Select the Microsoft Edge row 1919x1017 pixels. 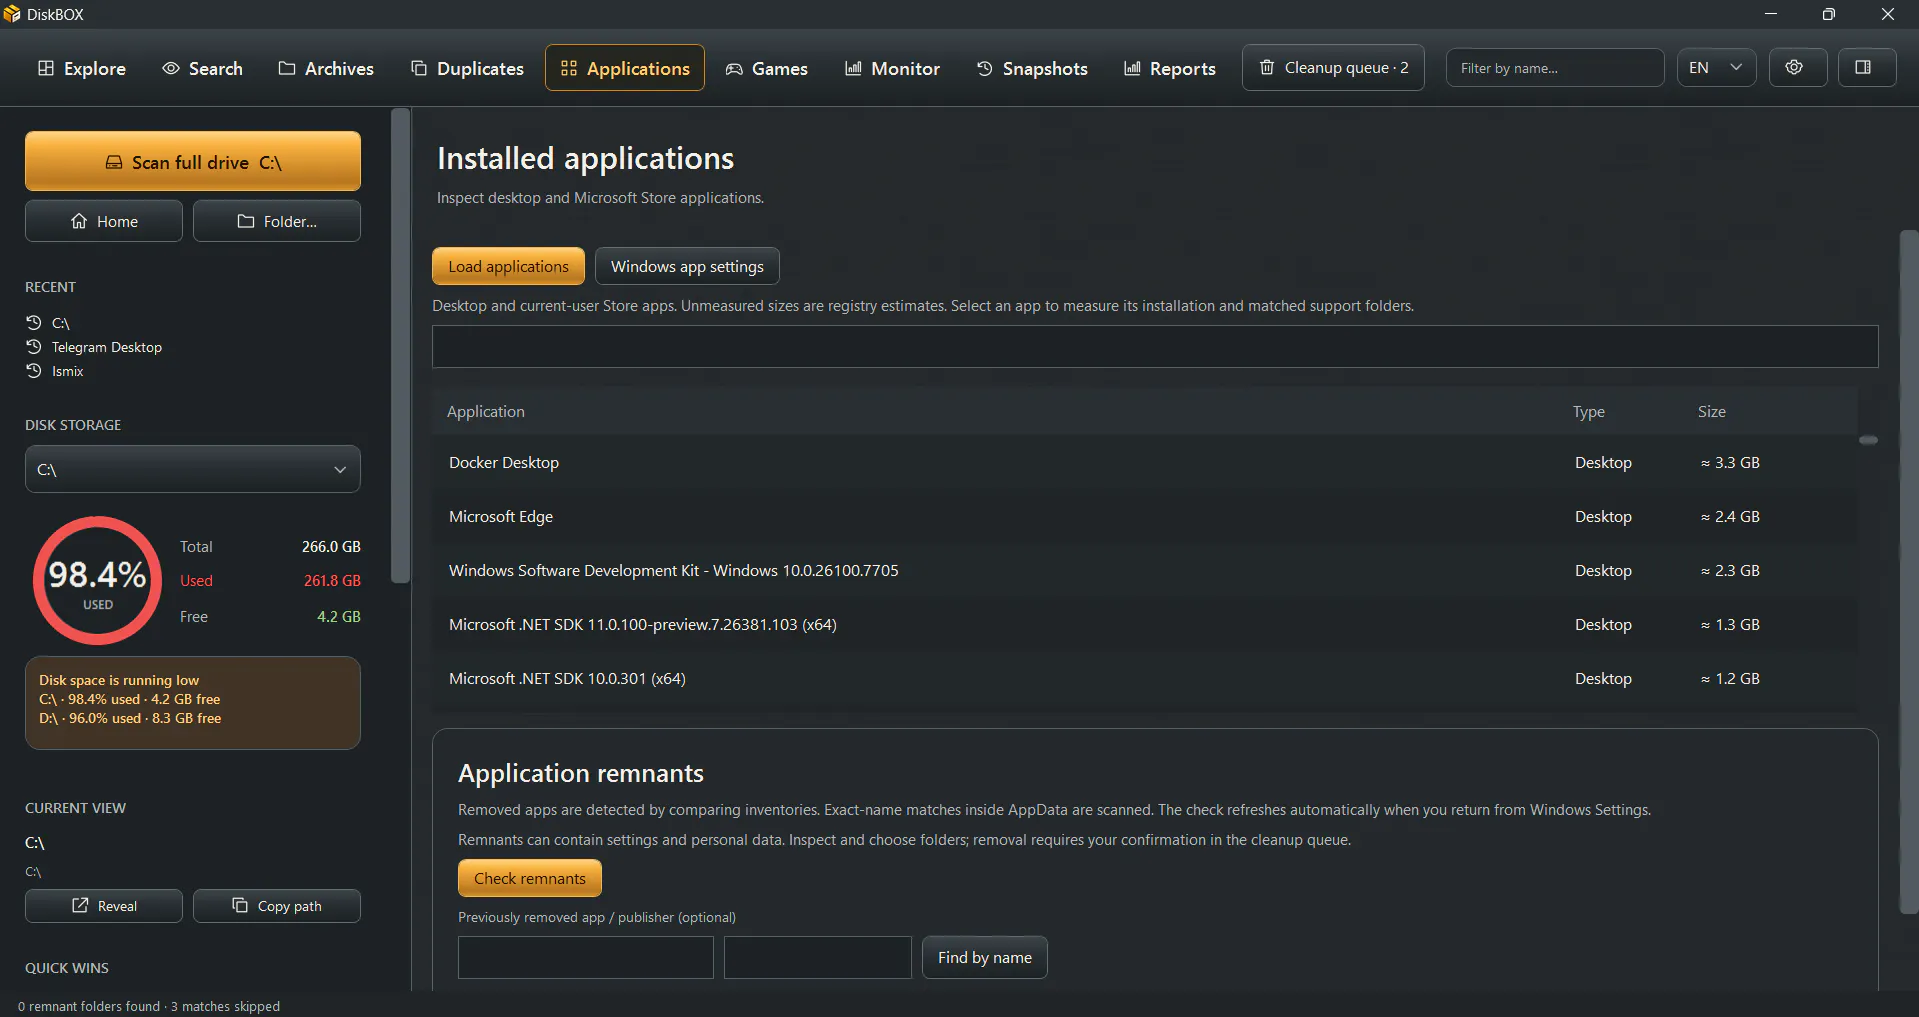(1145, 517)
